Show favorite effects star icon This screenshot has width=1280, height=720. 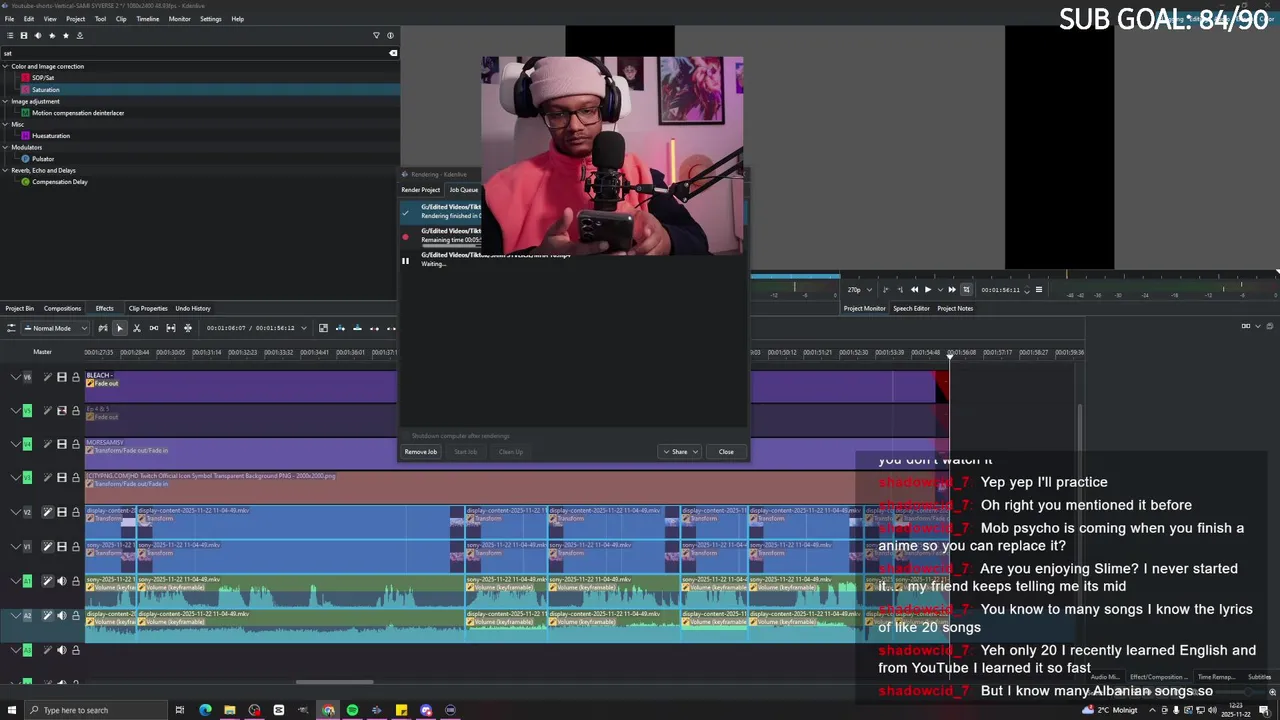coord(66,35)
